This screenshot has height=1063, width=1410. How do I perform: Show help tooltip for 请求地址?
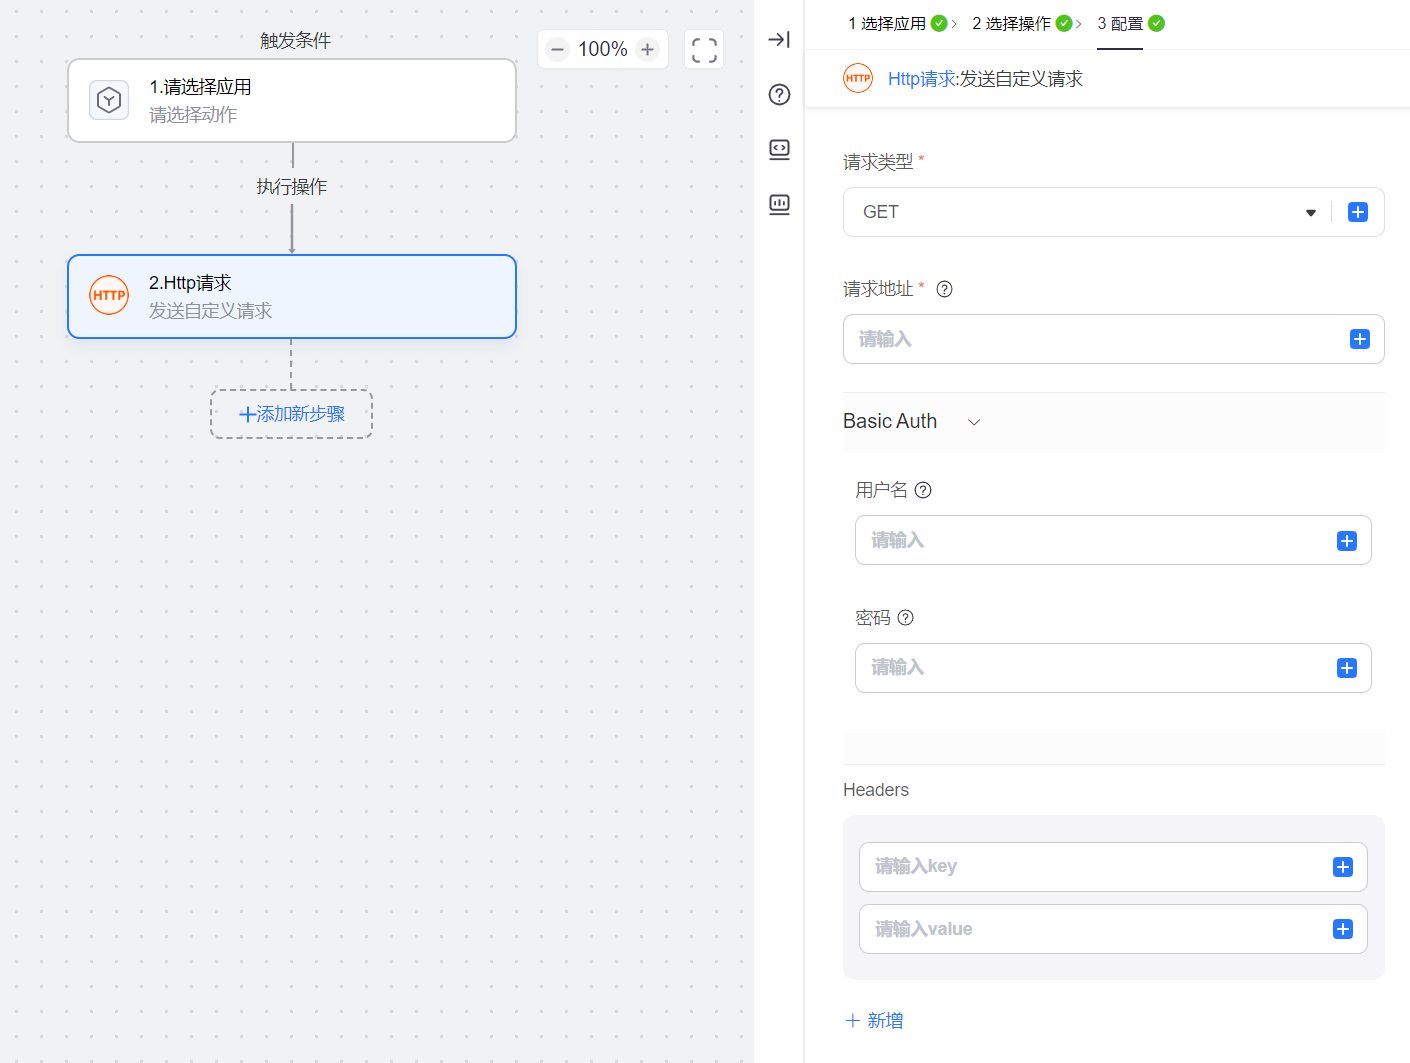pyautogui.click(x=944, y=289)
